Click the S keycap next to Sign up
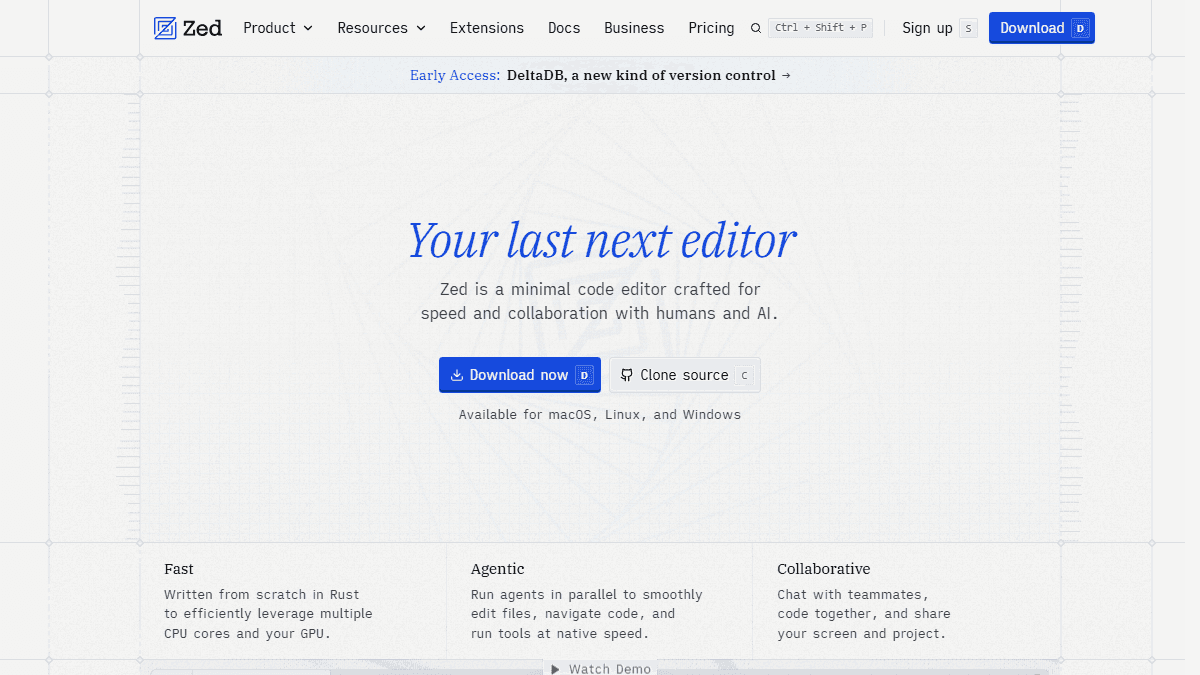1200x675 pixels. click(968, 28)
